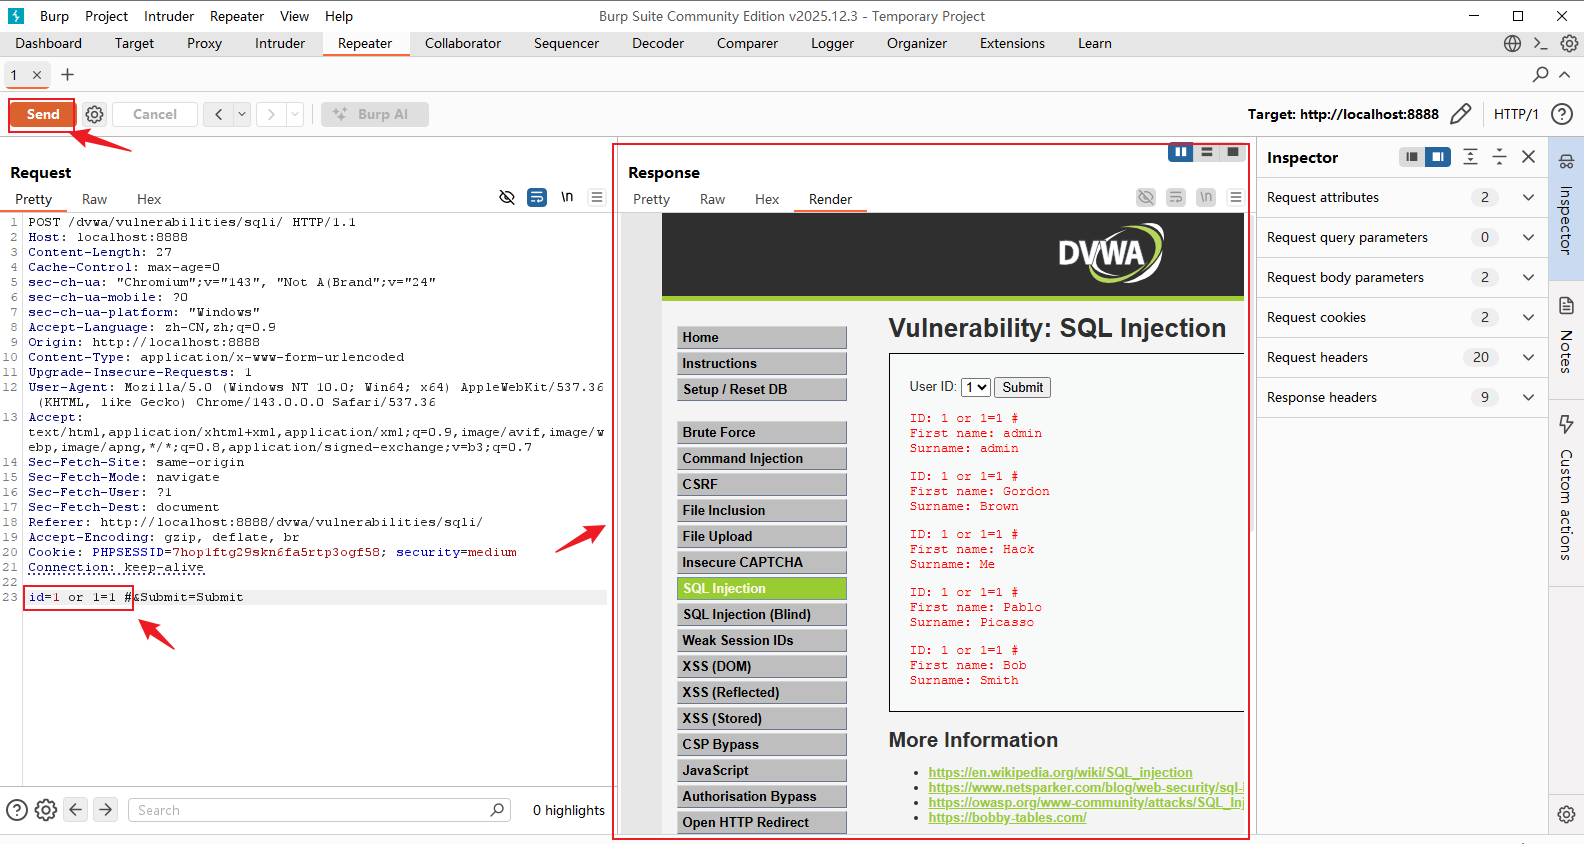Open search settings gear icon
The height and width of the screenshot is (844, 1584).
point(46,810)
